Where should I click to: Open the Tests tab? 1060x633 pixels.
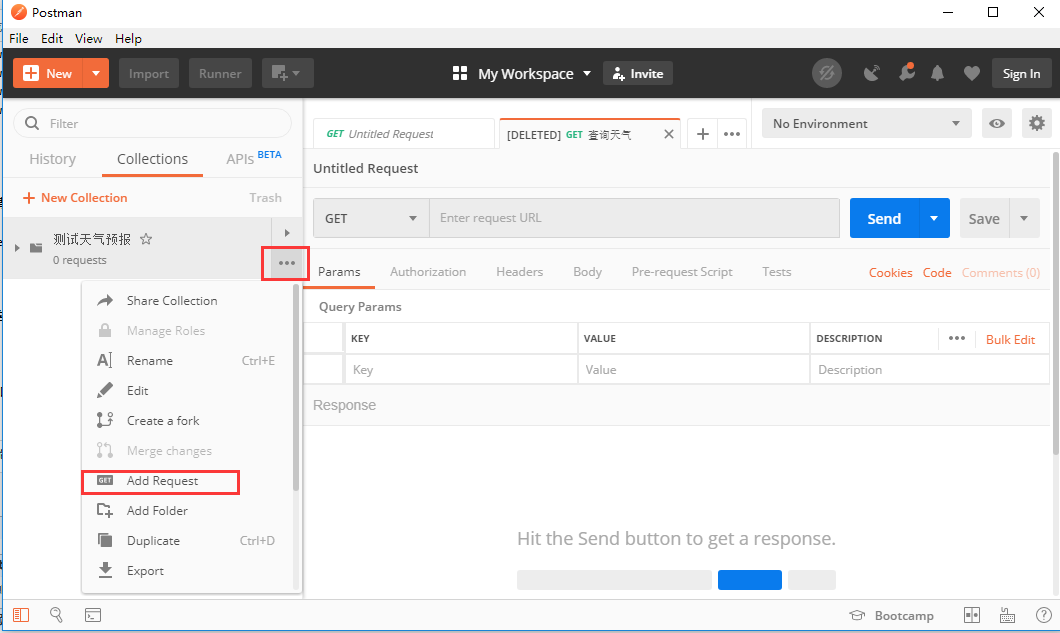click(777, 272)
